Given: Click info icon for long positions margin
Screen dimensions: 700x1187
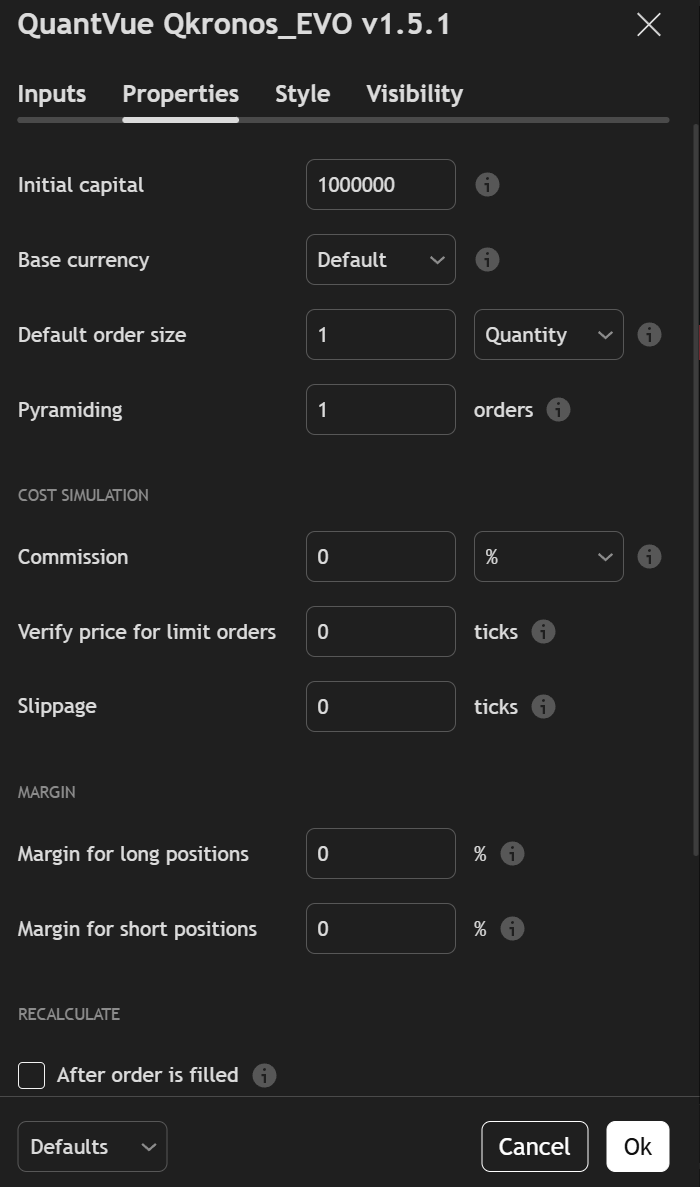Looking at the screenshot, I should coord(512,854).
